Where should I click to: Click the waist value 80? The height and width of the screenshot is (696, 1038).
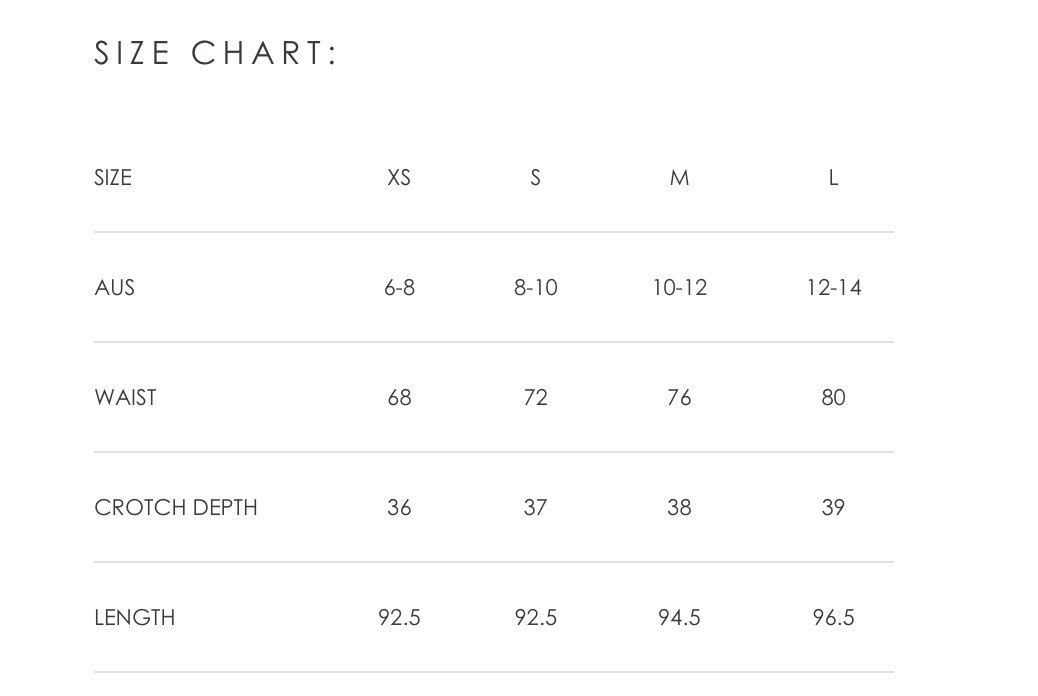point(833,397)
